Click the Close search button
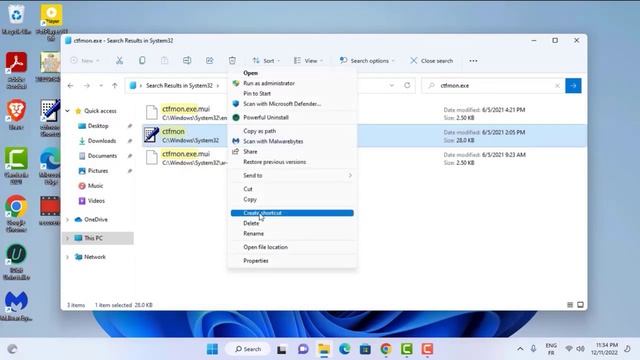 tap(431, 60)
